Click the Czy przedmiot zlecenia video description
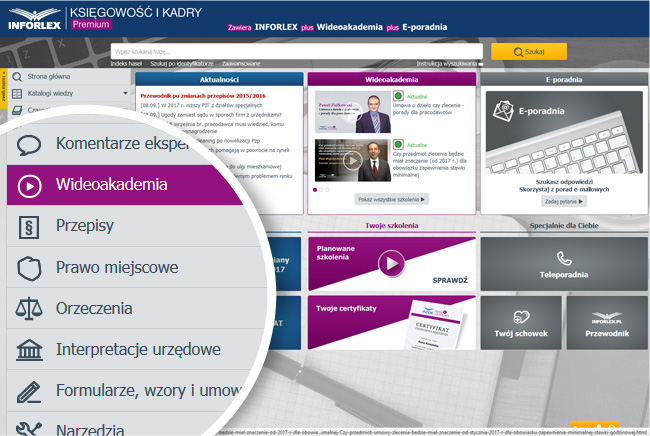This screenshot has height=436, width=650. 430,165
